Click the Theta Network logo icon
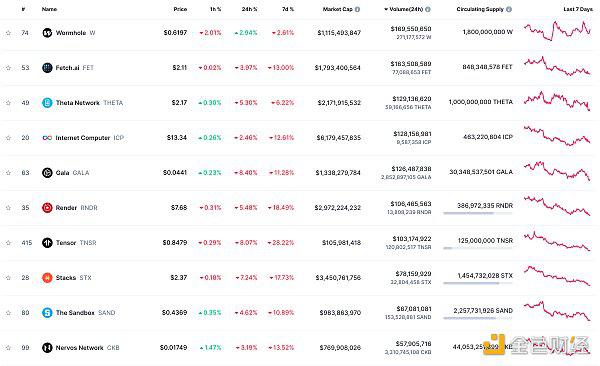600x366 pixels. tap(47, 103)
